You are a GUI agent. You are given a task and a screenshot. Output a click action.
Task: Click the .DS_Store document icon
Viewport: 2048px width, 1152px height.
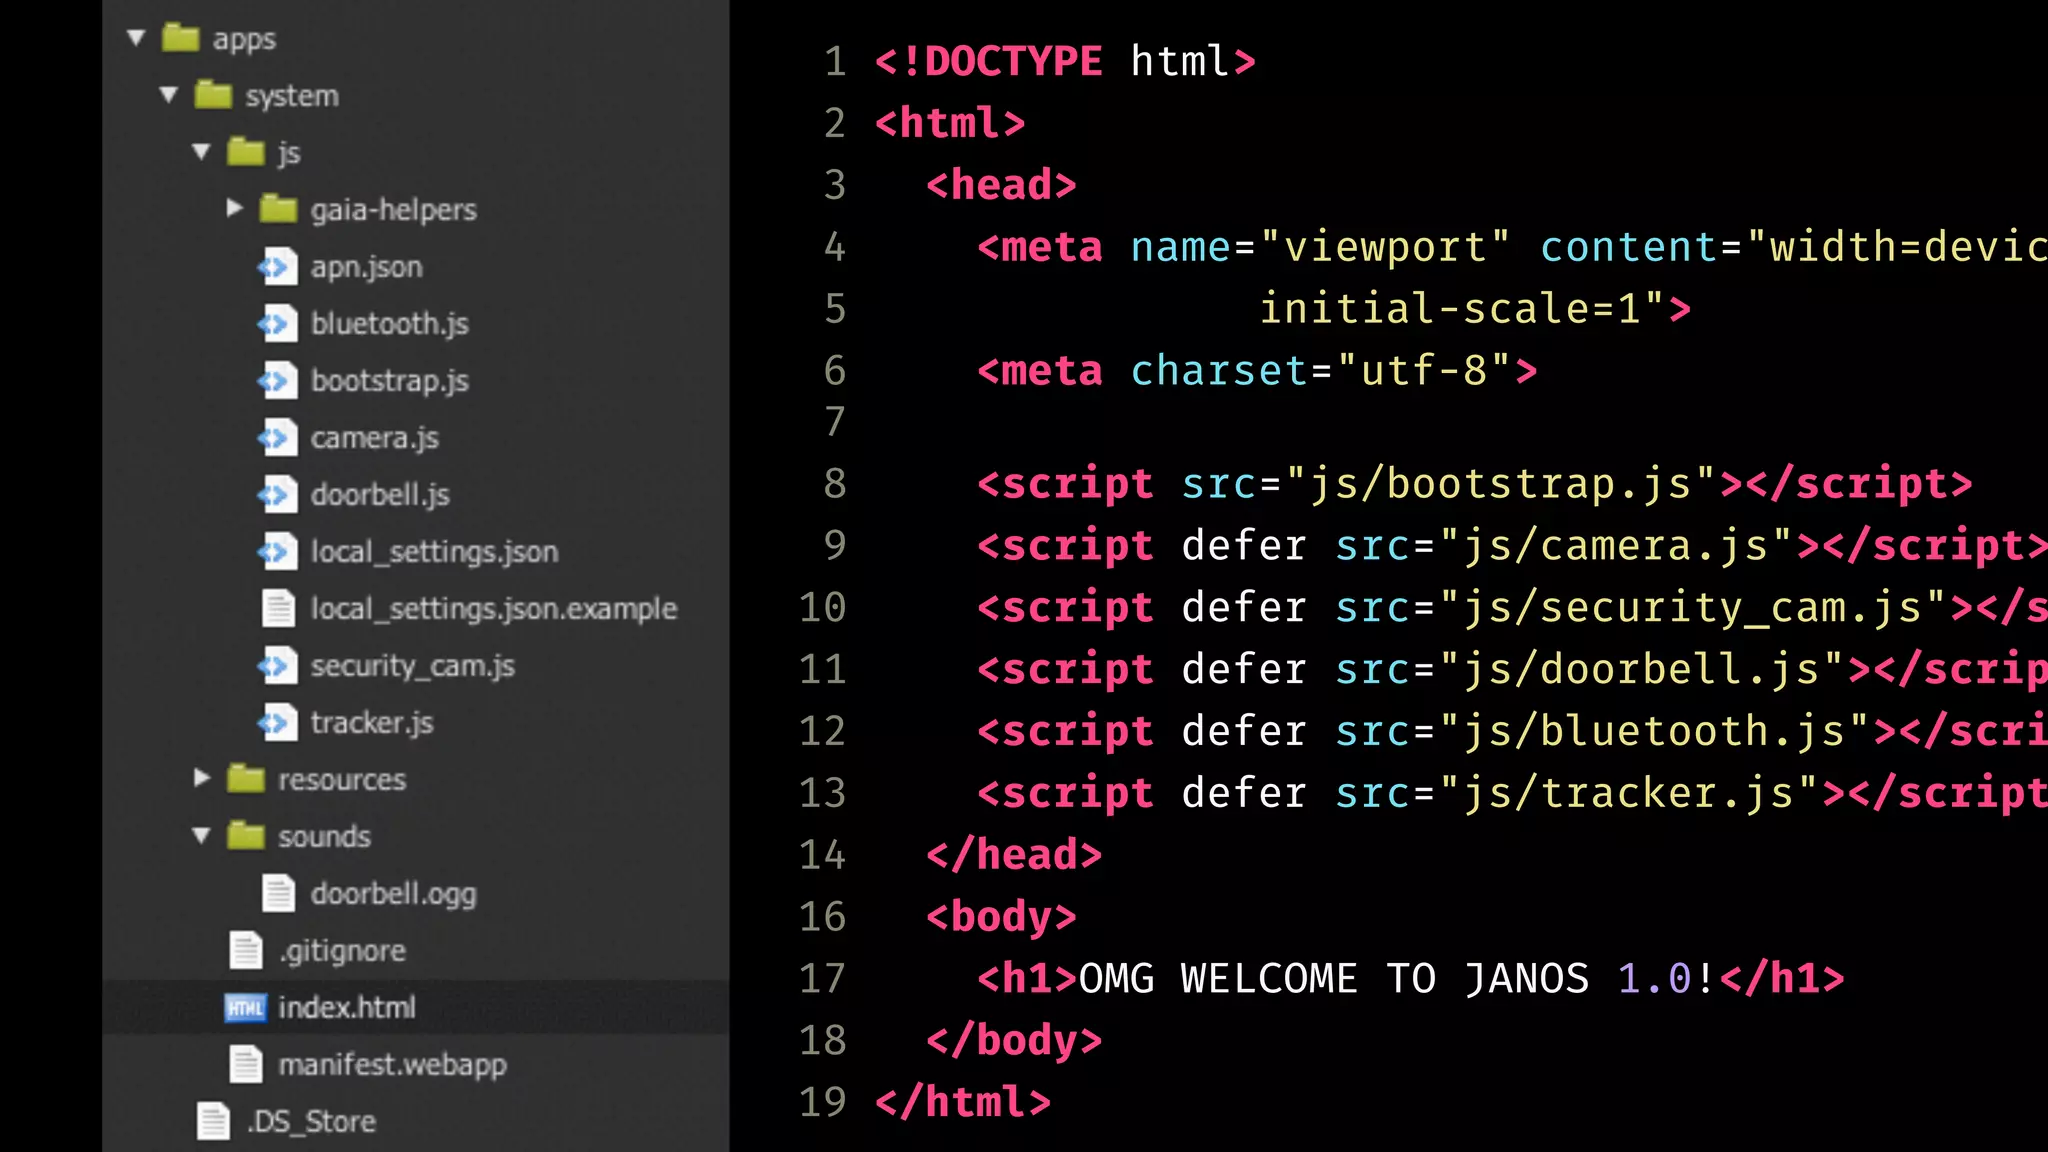[x=213, y=1121]
